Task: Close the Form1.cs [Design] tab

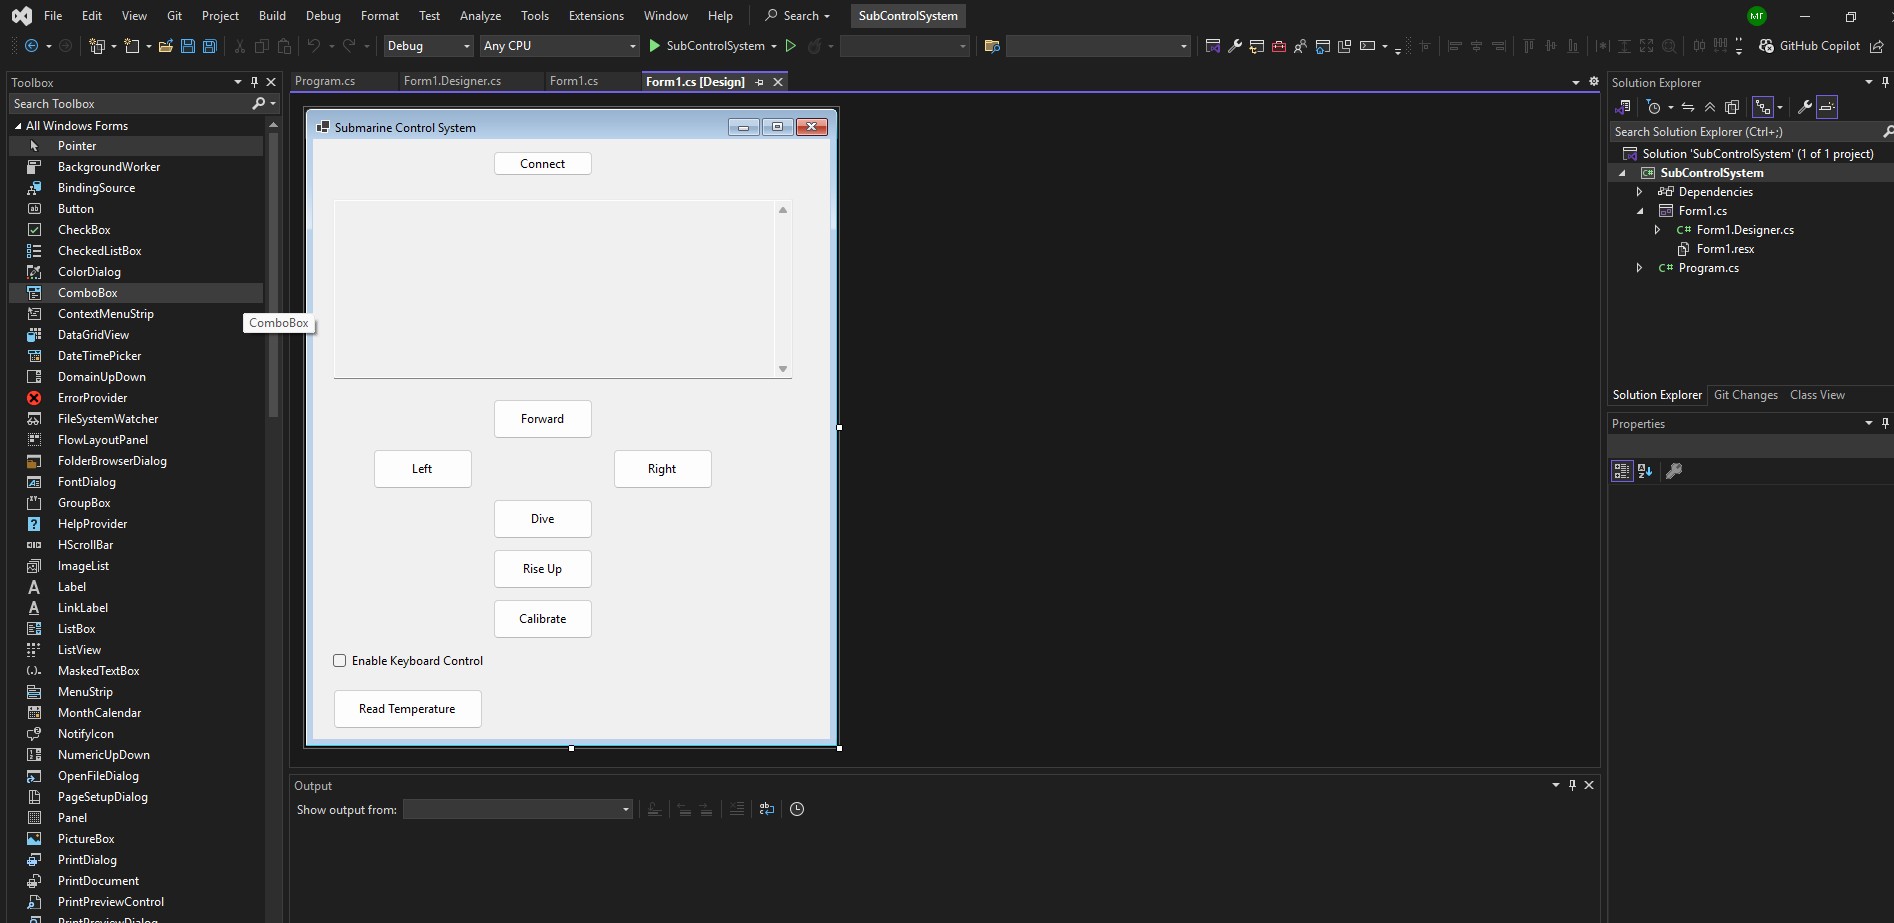Action: pos(778,82)
